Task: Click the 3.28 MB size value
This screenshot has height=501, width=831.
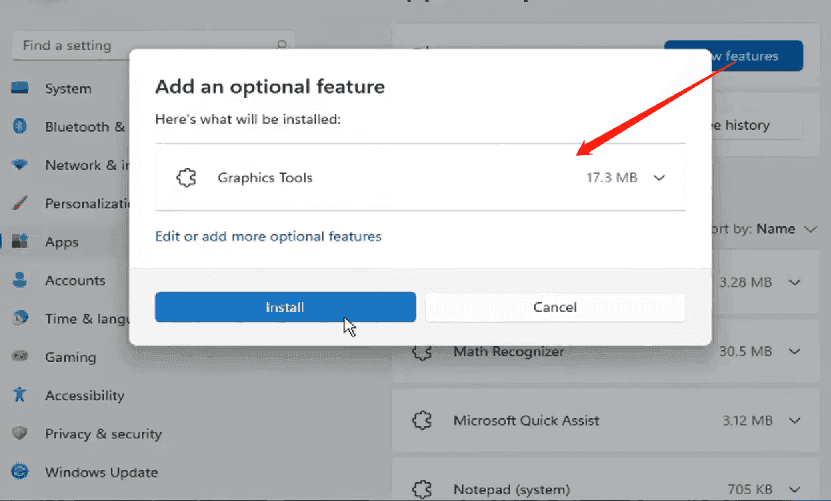Action: click(x=746, y=282)
